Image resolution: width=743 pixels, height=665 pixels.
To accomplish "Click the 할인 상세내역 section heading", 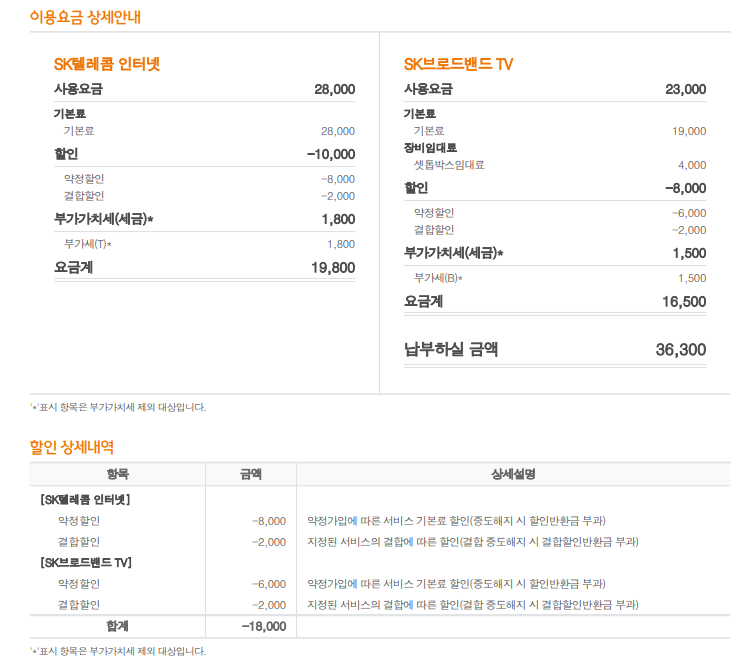I will point(72,447).
